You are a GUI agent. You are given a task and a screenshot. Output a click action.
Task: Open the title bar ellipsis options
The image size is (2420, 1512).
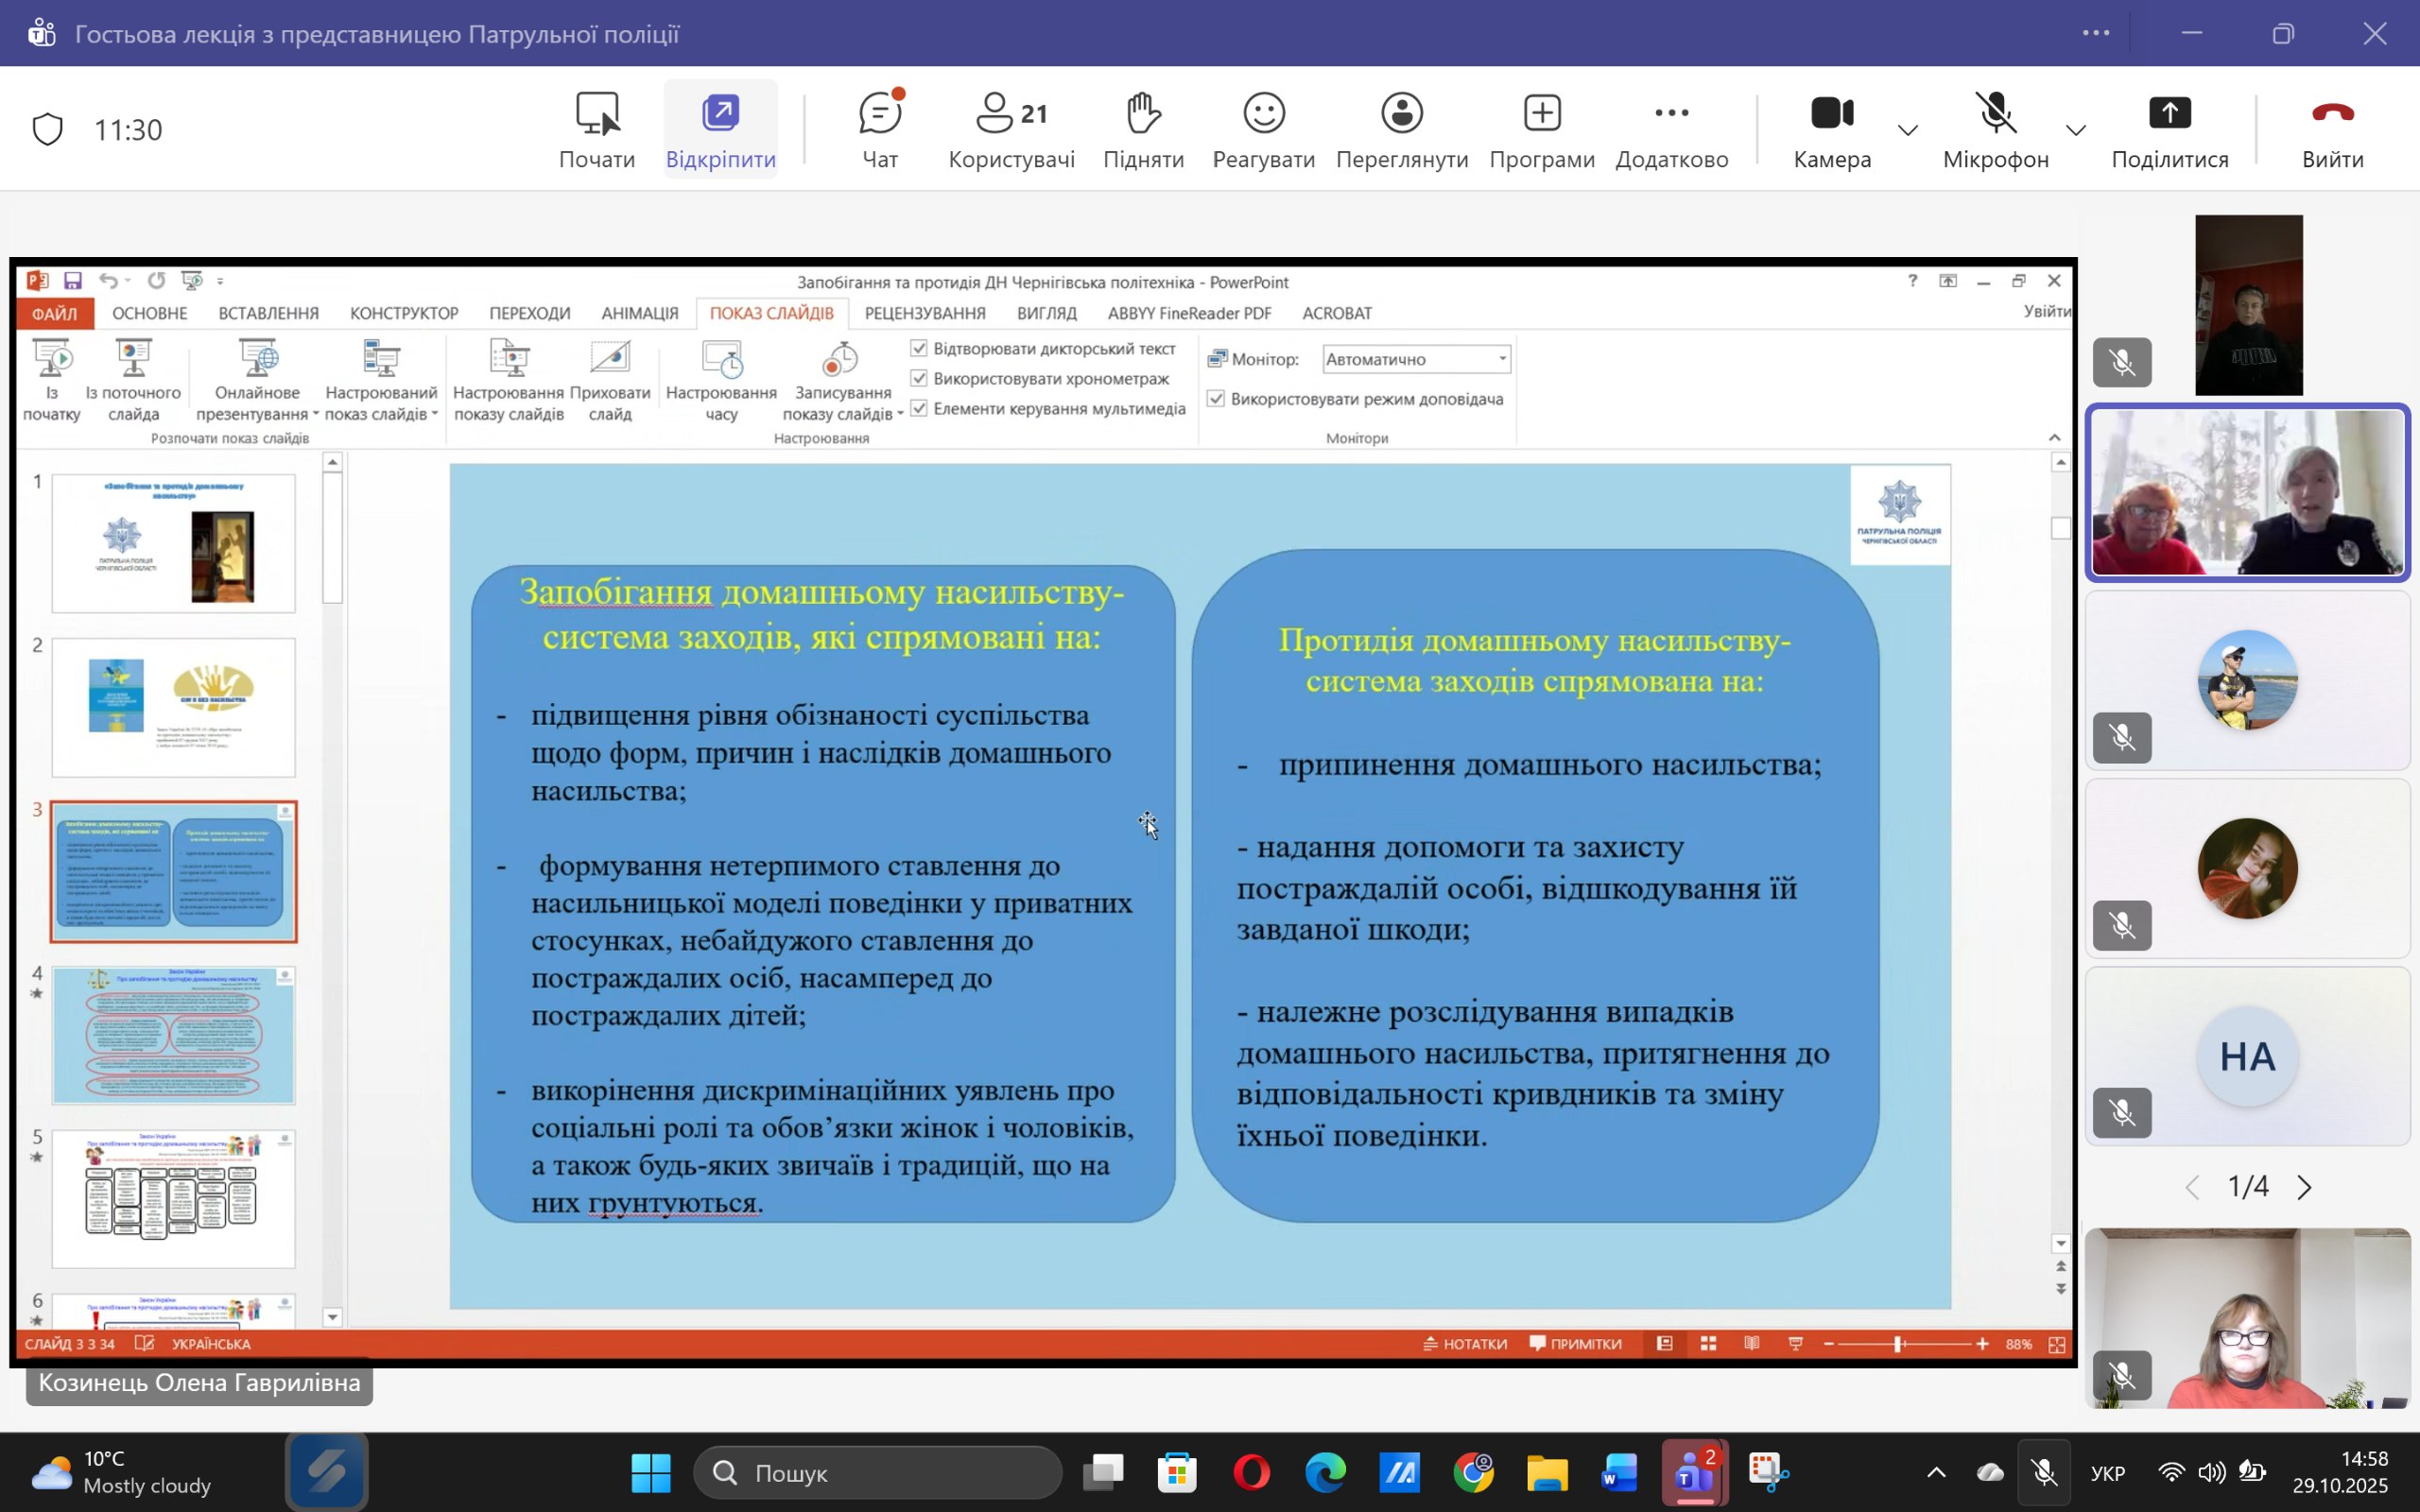pos(2096,33)
